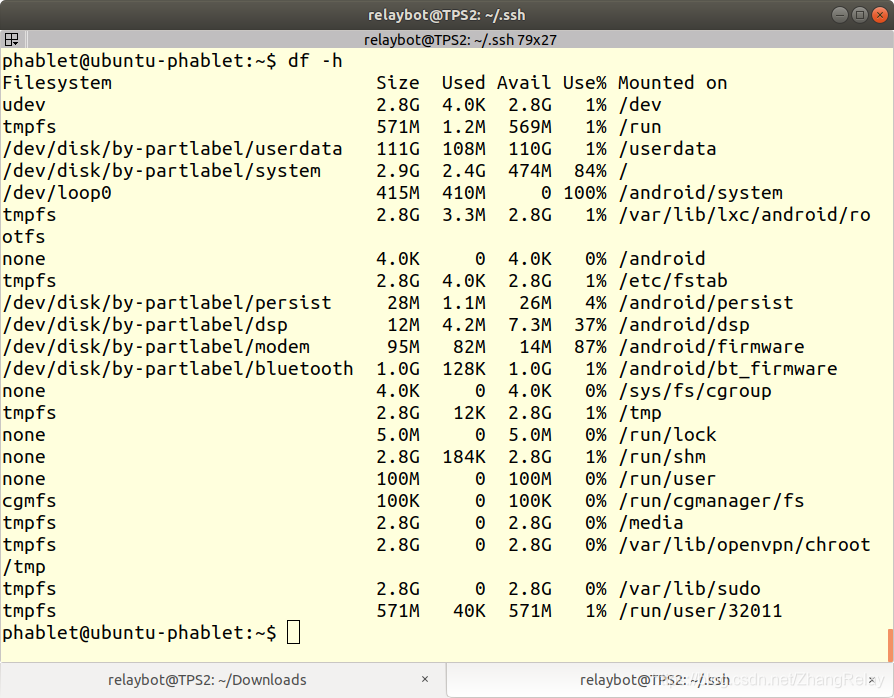
Task: Click the '/run/cgmanager/fs' mount point
Action: point(712,501)
